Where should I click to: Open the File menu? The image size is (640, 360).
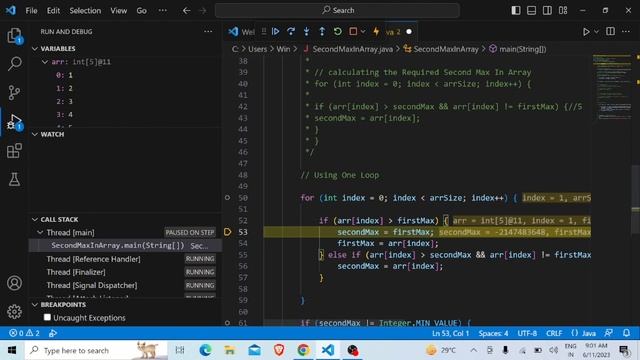click(31, 10)
